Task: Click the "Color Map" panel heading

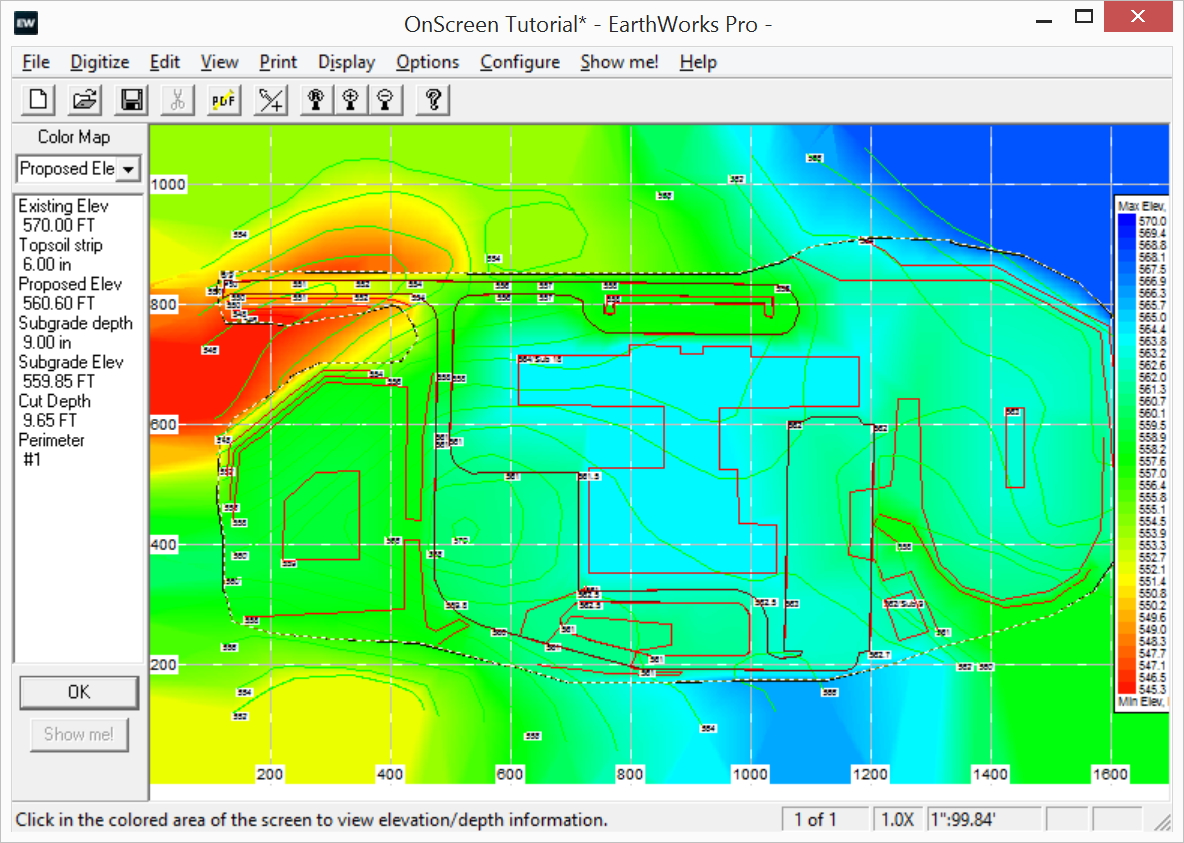Action: coord(74,137)
